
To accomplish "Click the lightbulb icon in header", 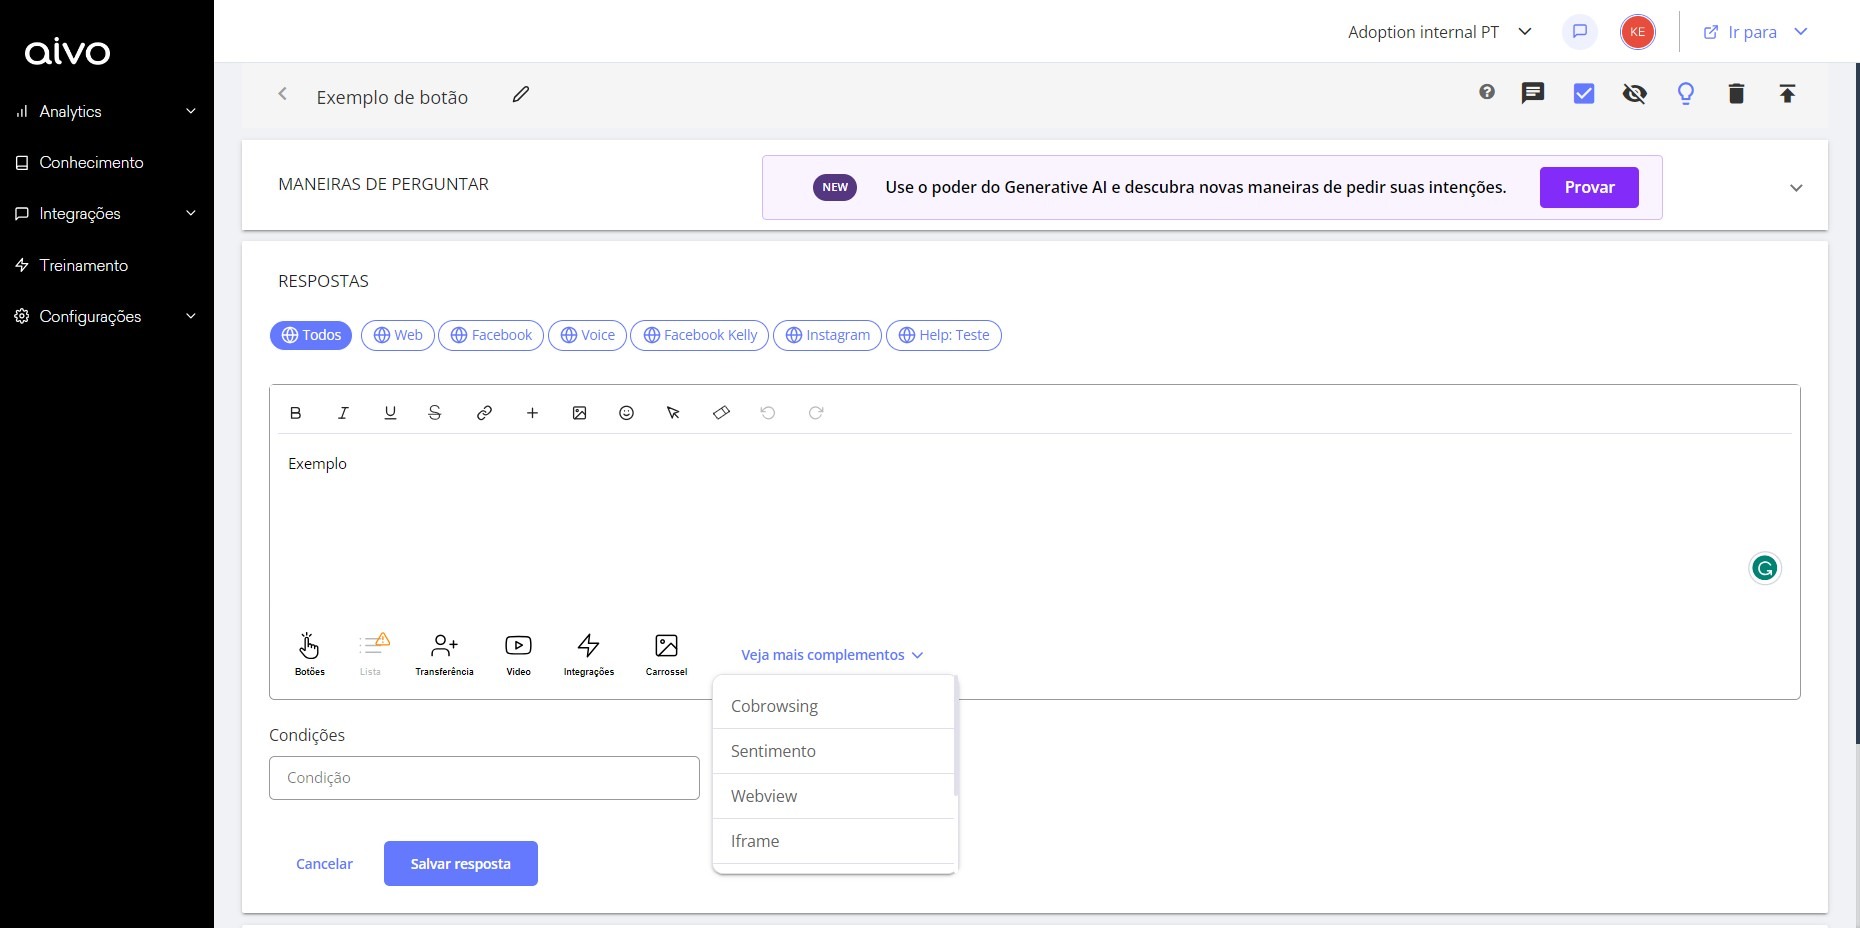I will coord(1686,94).
